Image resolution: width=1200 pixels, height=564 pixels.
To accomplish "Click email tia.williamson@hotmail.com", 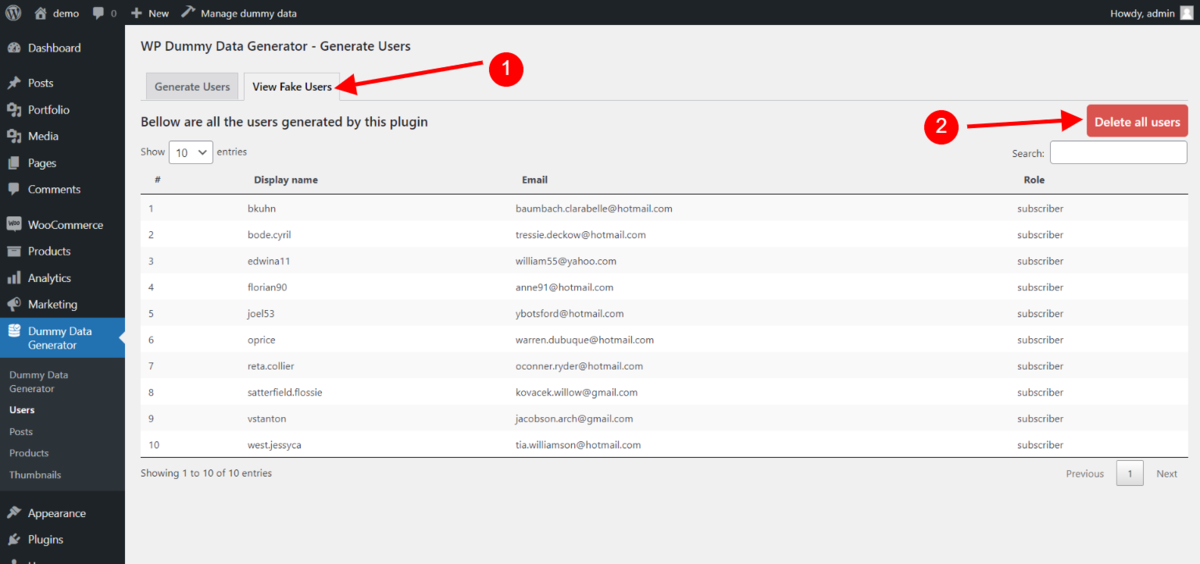I will pos(579,445).
